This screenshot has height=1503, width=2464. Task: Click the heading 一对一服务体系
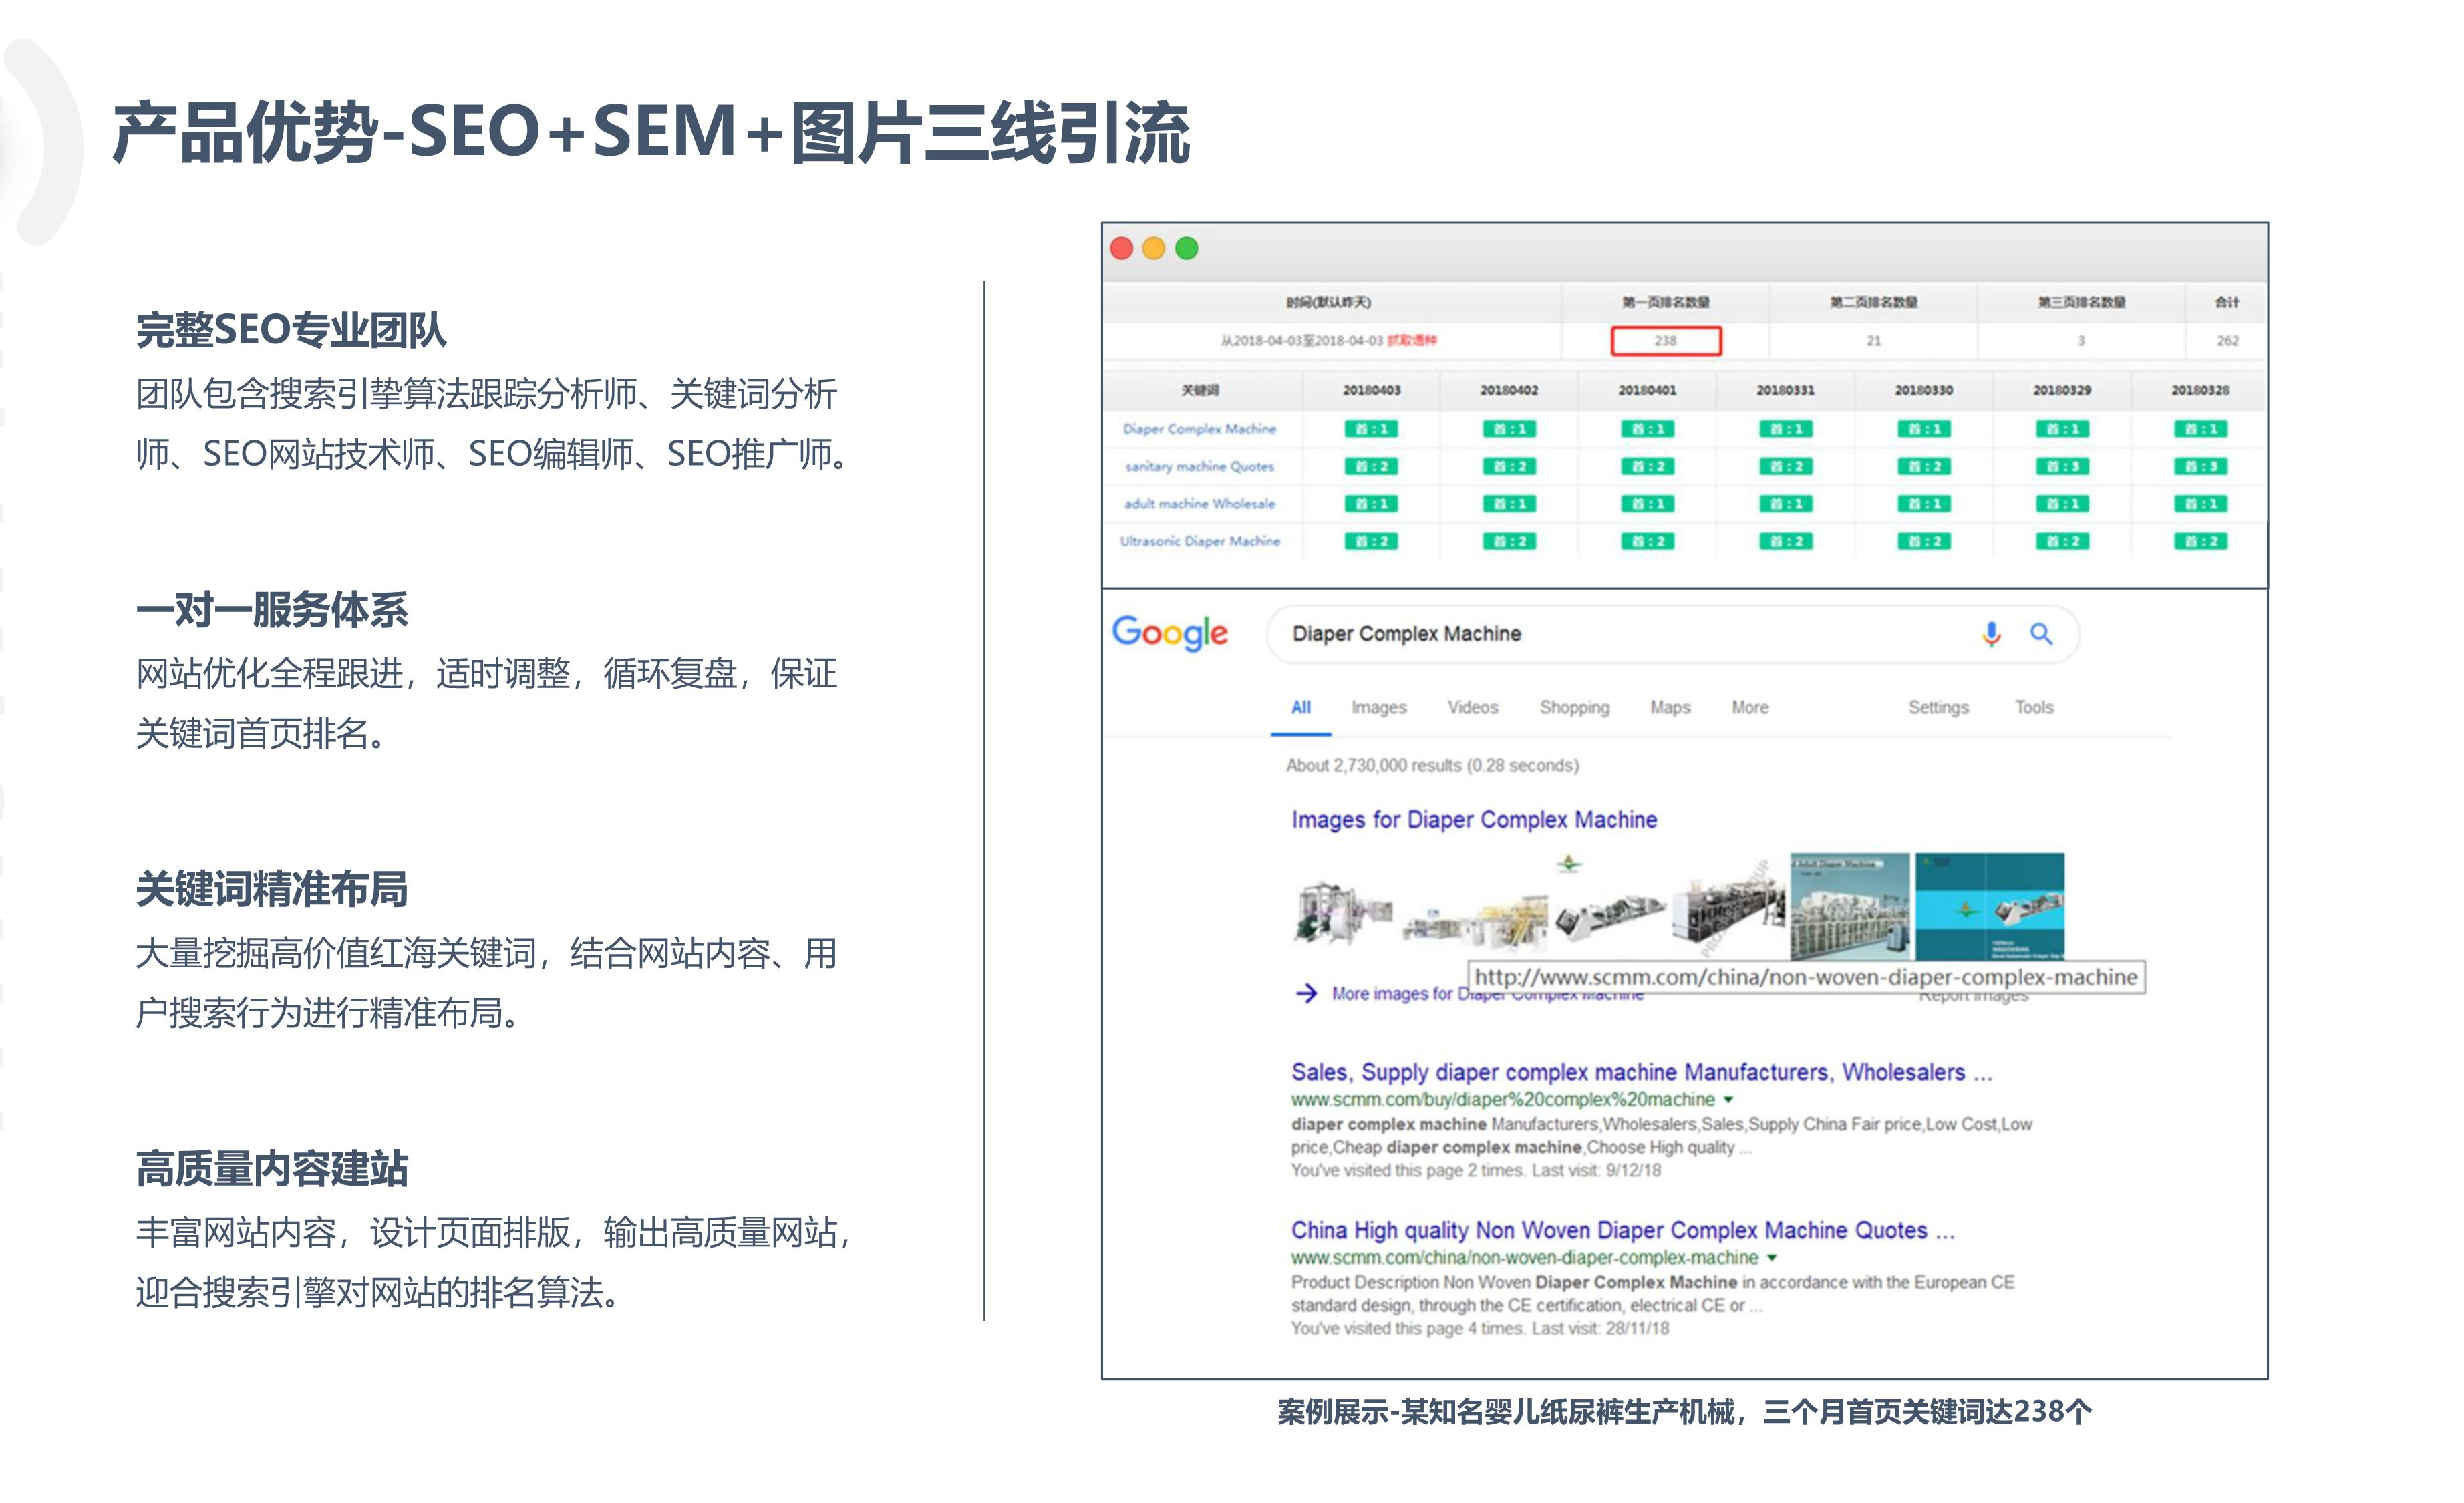pos(271,610)
